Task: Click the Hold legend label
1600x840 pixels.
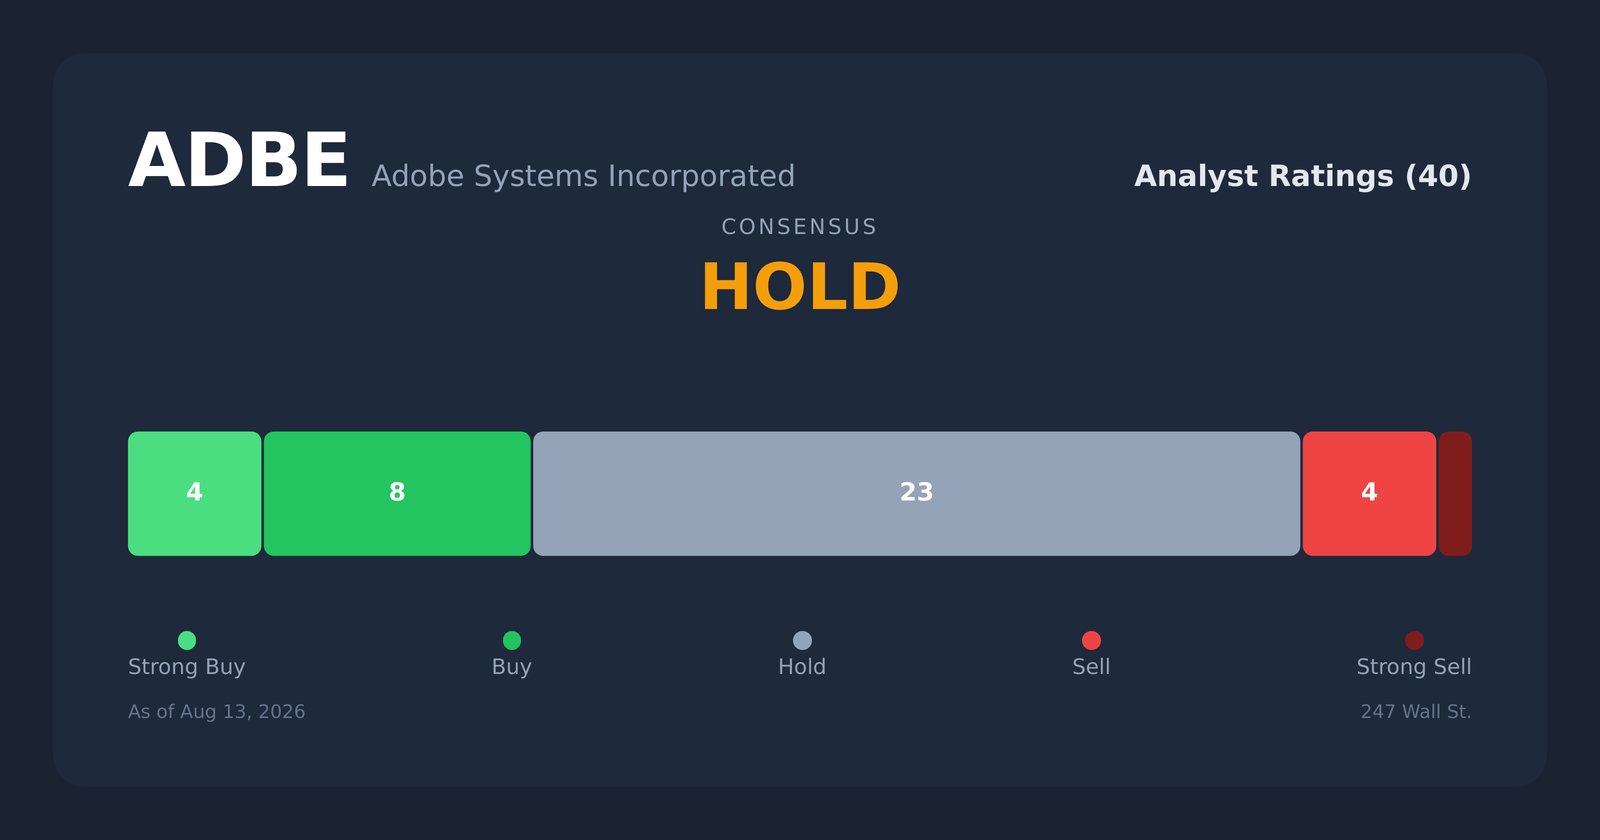Action: pyautogui.click(x=802, y=667)
